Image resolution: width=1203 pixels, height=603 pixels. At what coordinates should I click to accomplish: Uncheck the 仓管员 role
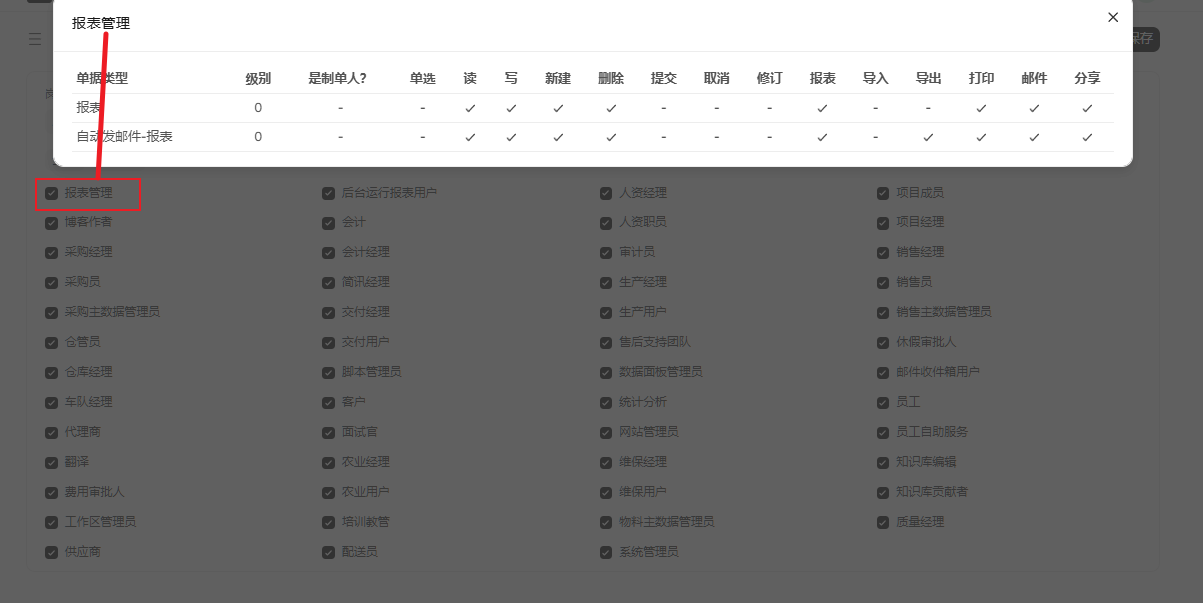pyautogui.click(x=51, y=342)
